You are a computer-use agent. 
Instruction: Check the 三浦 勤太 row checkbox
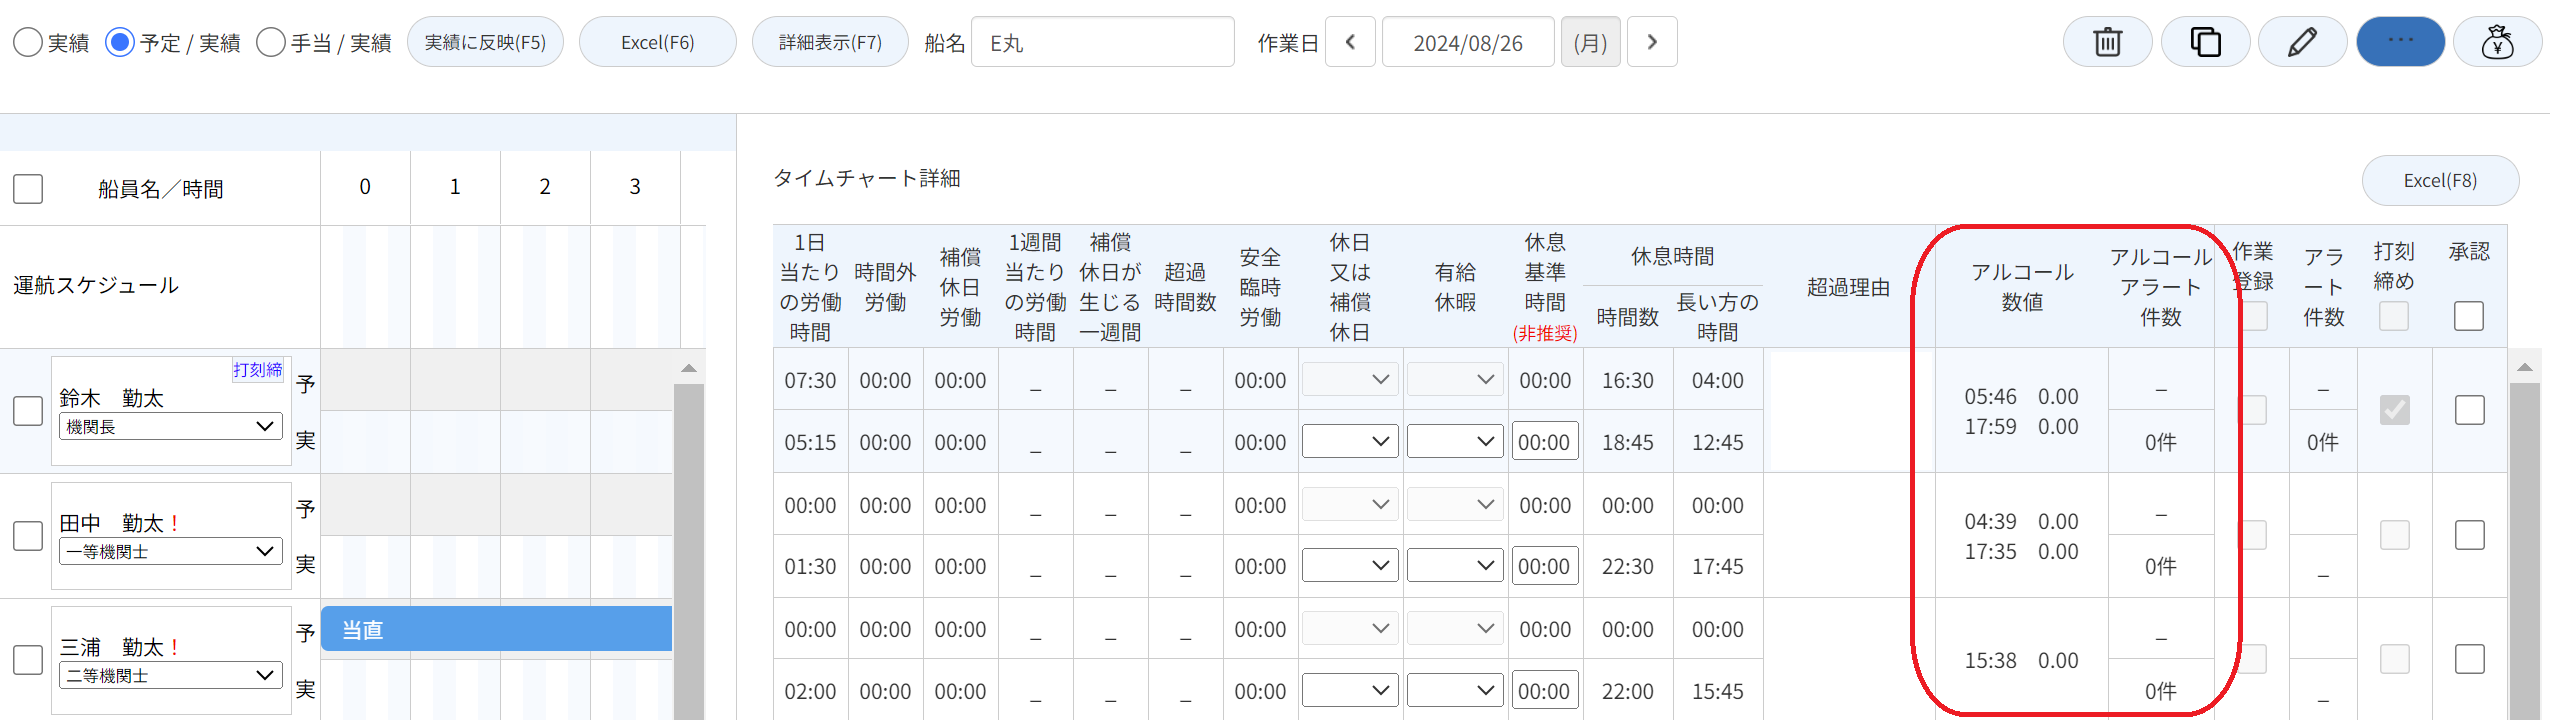[28, 660]
